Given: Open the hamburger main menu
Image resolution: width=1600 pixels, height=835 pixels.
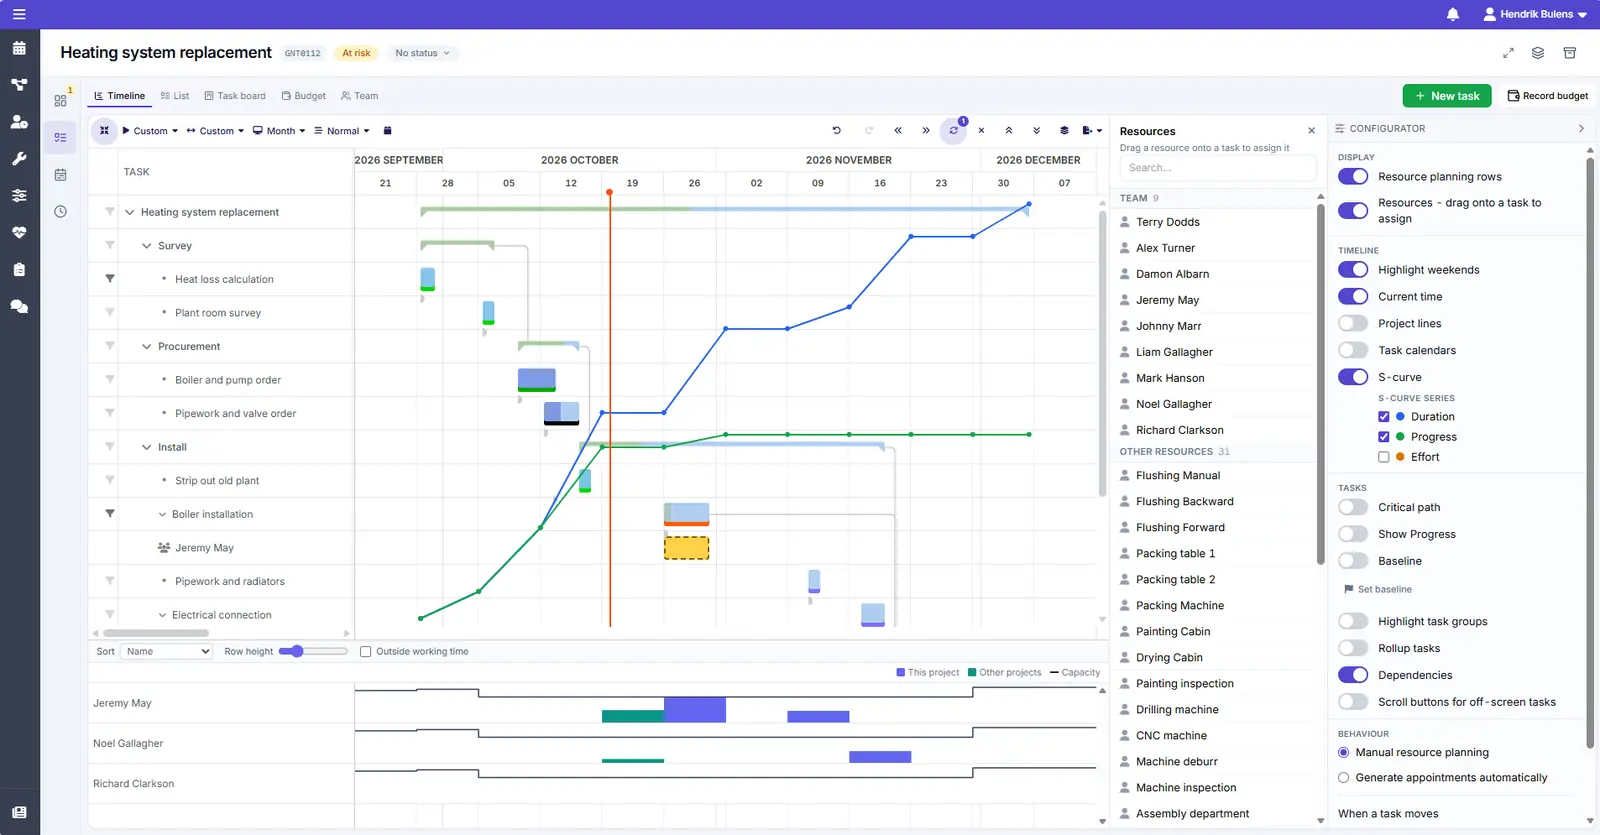Looking at the screenshot, I should click(x=19, y=14).
